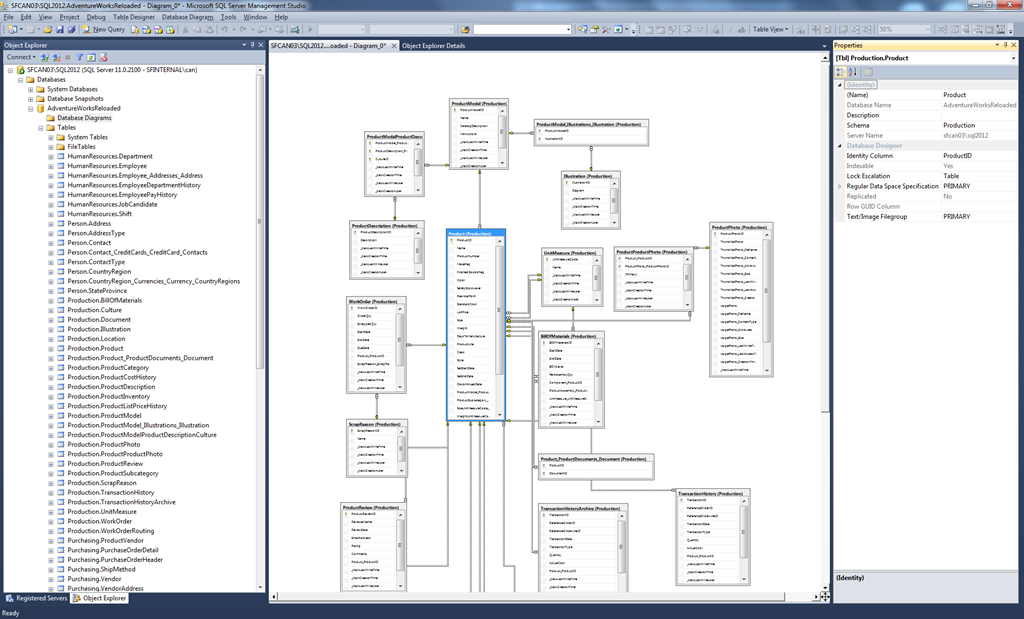Open the Table View dropdown

pyautogui.click(x=770, y=29)
